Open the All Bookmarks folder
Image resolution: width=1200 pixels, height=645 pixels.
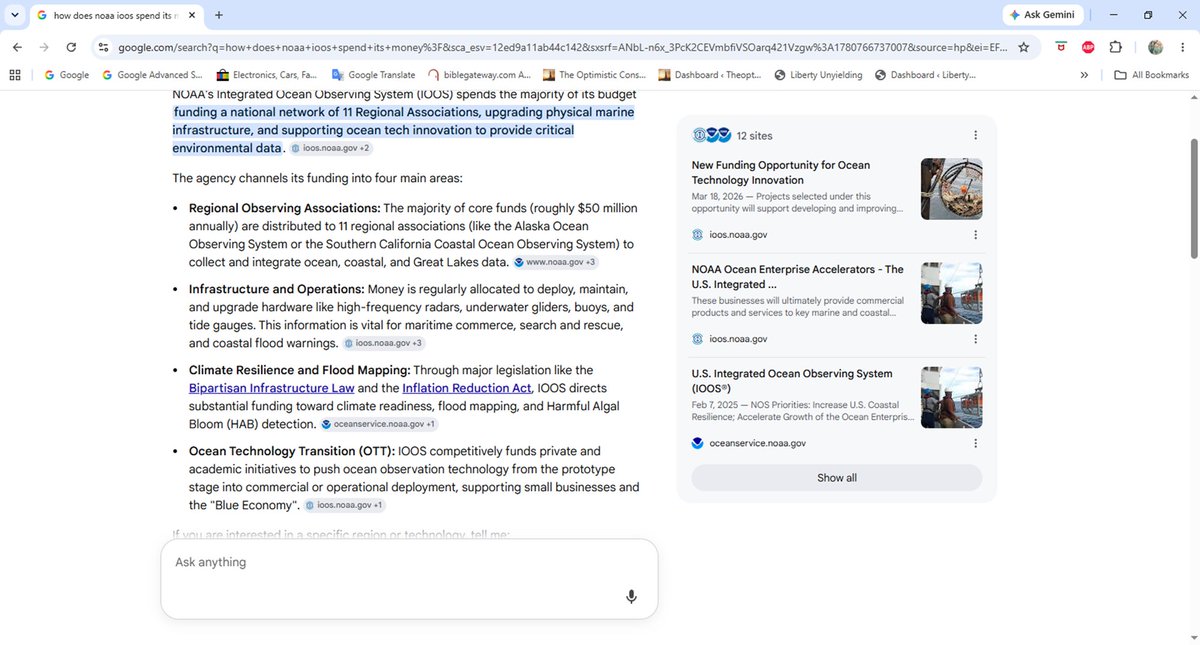(x=1152, y=74)
